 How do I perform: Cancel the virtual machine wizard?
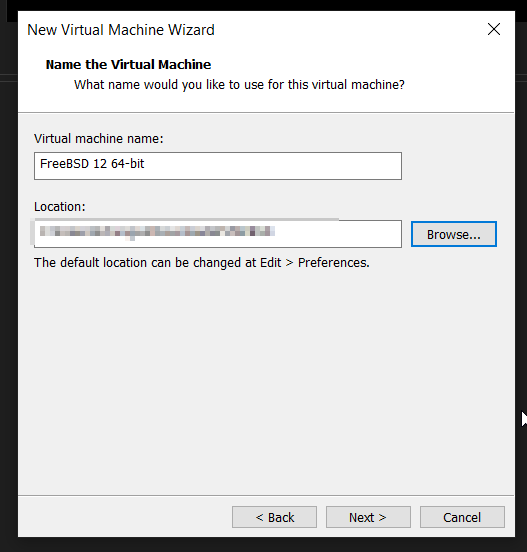click(462, 517)
